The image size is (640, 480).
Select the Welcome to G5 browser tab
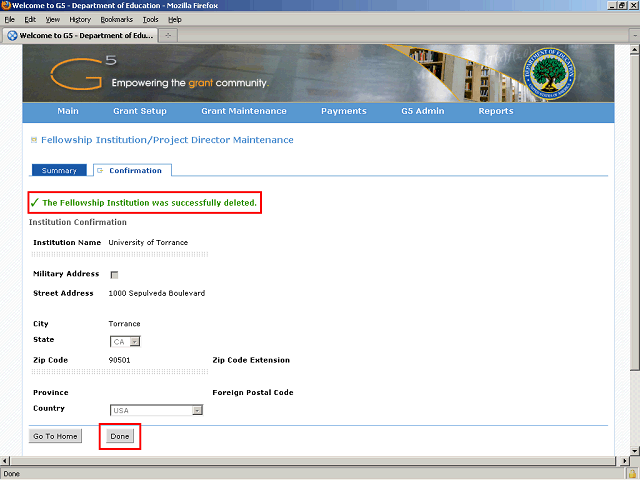tap(80, 36)
